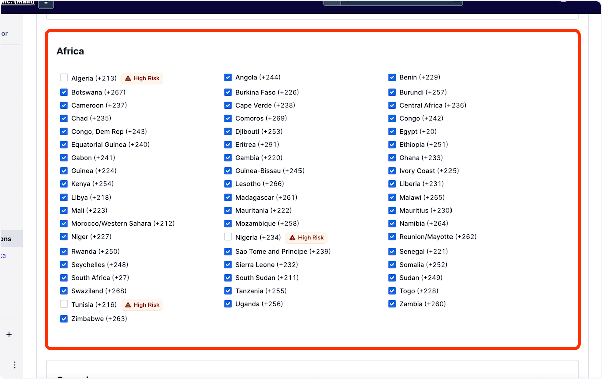The image size is (602, 379).
Task: Uncheck Gambia (+220)
Action: [228, 157]
